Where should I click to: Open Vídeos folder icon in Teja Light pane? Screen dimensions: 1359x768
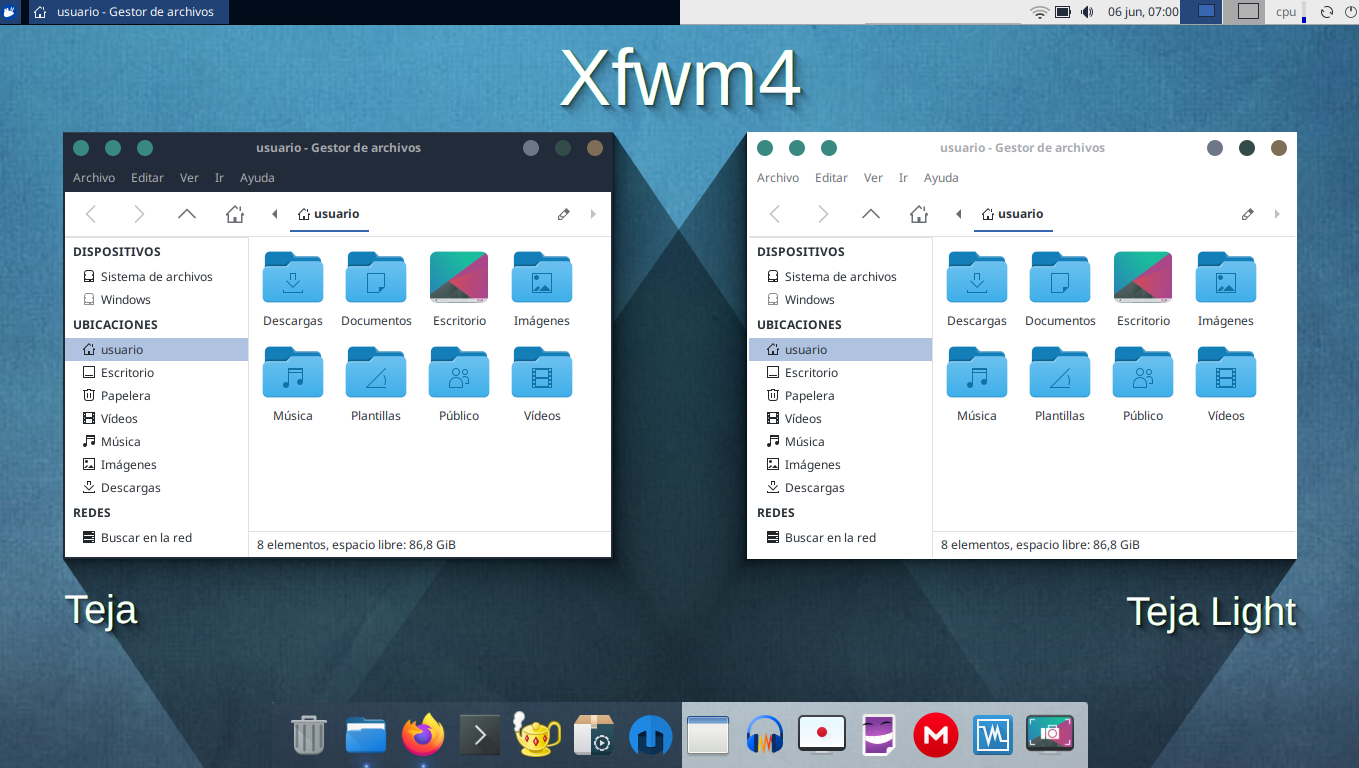pyautogui.click(x=1226, y=372)
